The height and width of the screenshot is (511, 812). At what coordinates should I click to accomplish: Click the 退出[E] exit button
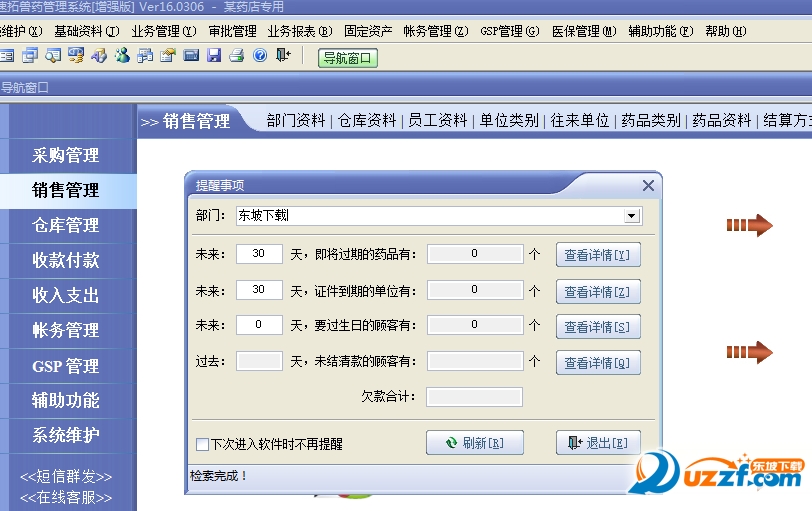click(598, 443)
